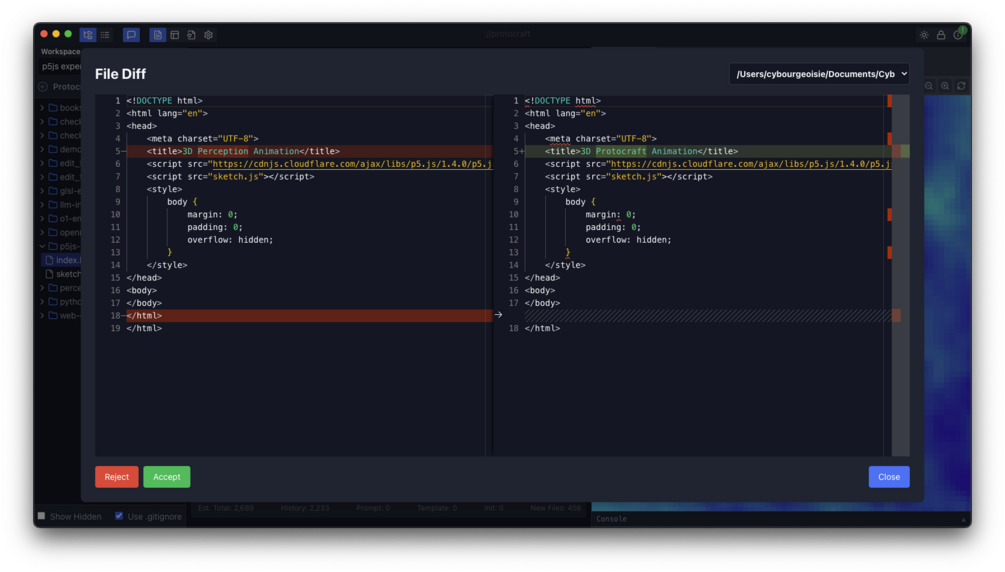This screenshot has height=572, width=1005.
Task: Click the index file icon
Action: 49,260
